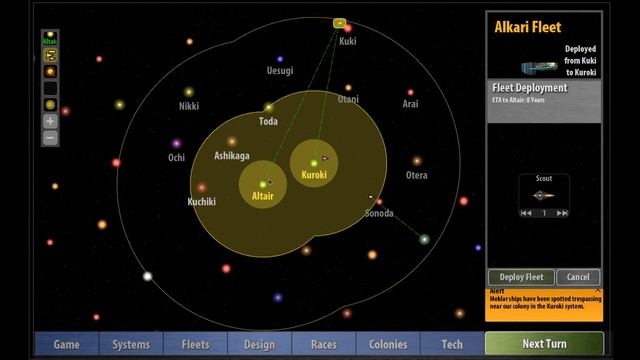Select the Otera star
Image resolution: width=640 pixels, height=360 pixels.
point(417,161)
